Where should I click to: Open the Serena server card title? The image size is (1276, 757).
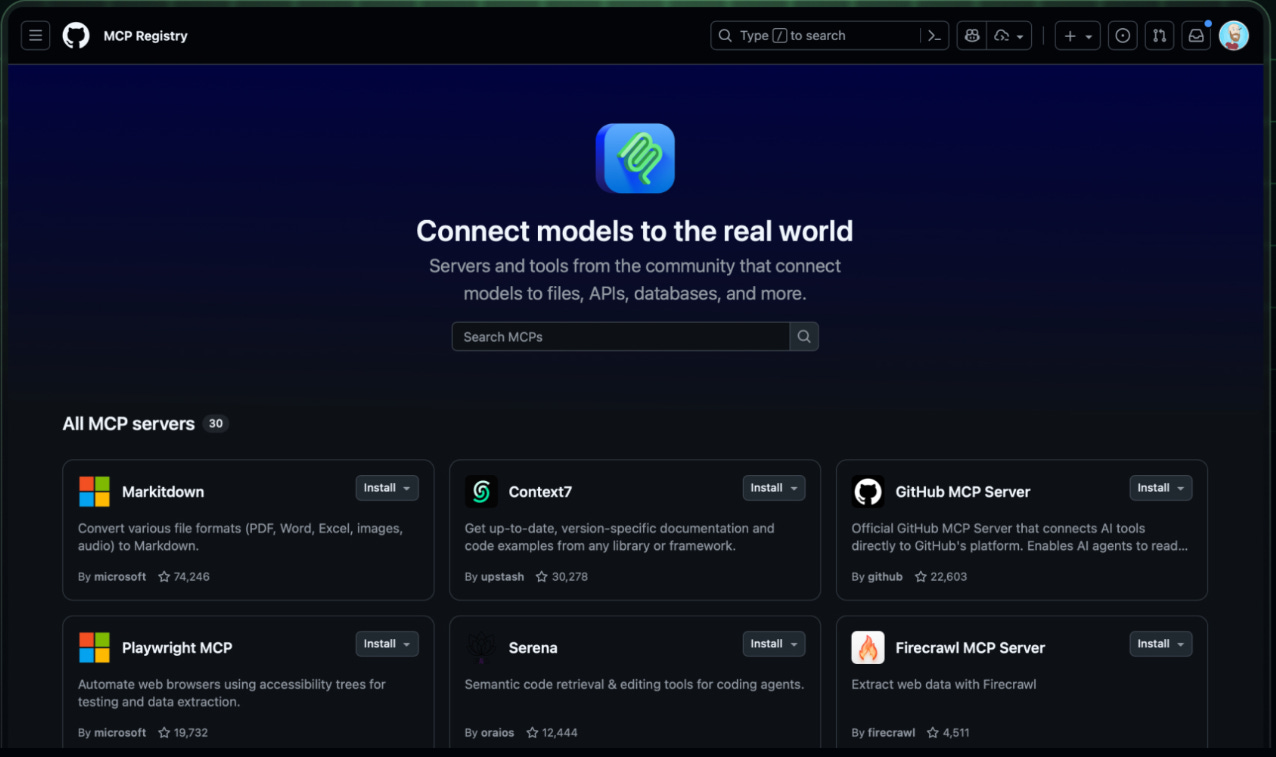click(533, 648)
